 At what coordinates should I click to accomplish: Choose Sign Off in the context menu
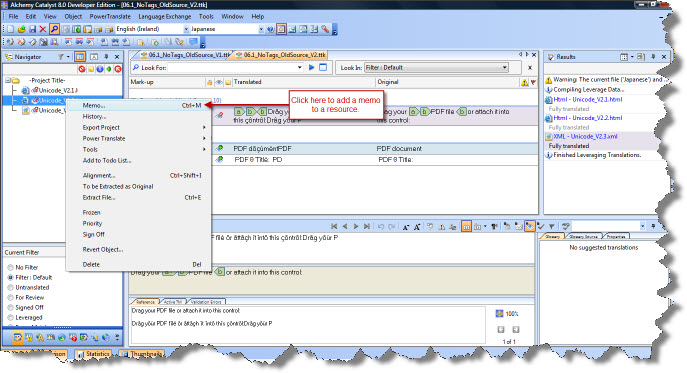138,234
